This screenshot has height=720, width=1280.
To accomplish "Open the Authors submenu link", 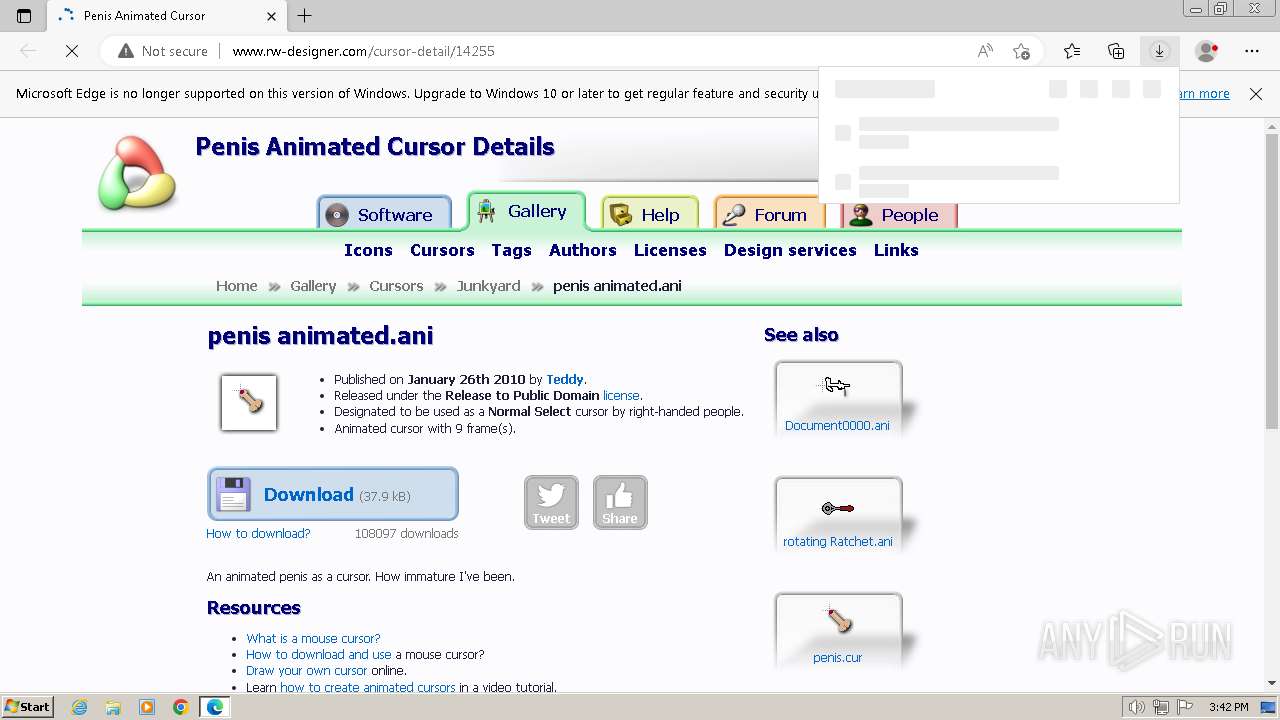I will tap(582, 250).
